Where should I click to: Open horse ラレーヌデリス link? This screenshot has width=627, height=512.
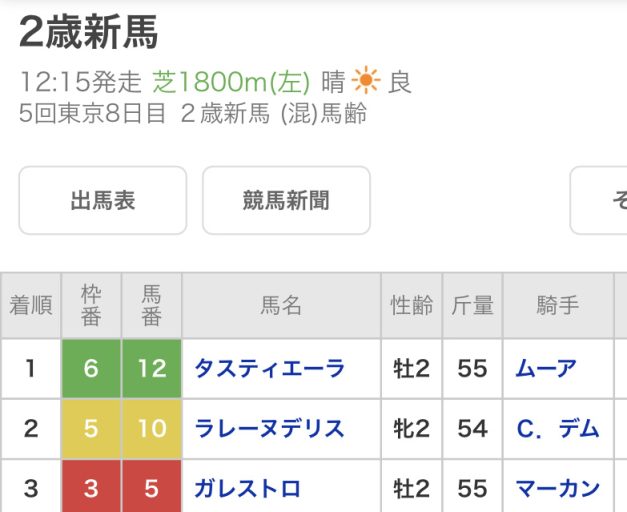point(269,428)
